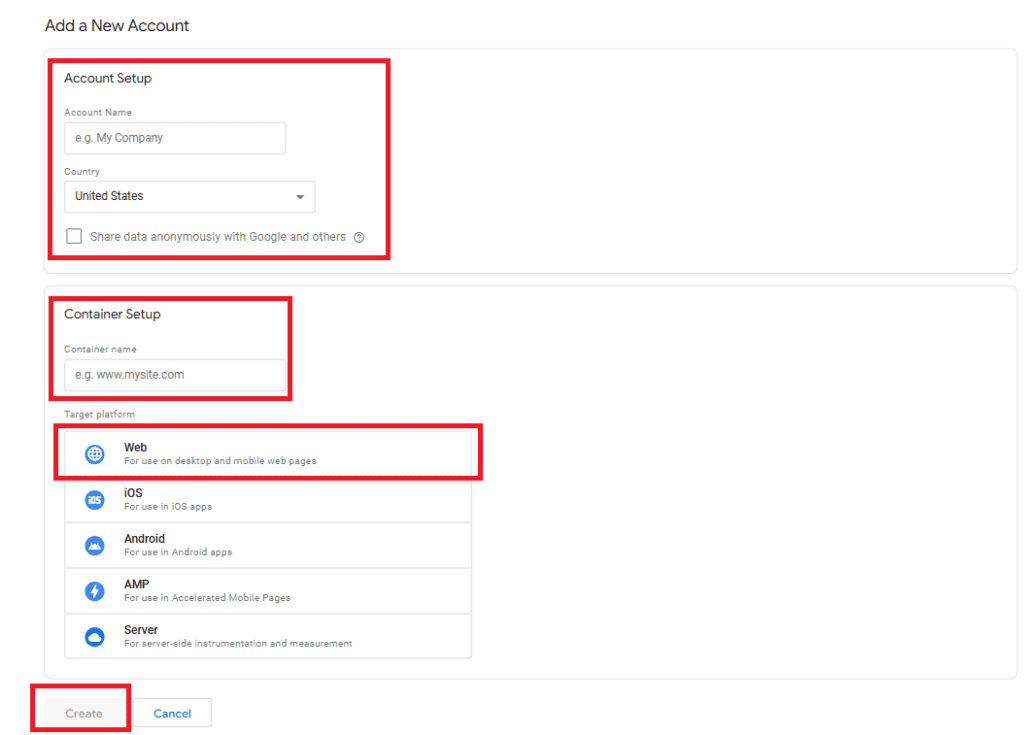
Task: Select the Server cloud platform icon
Action: click(94, 634)
